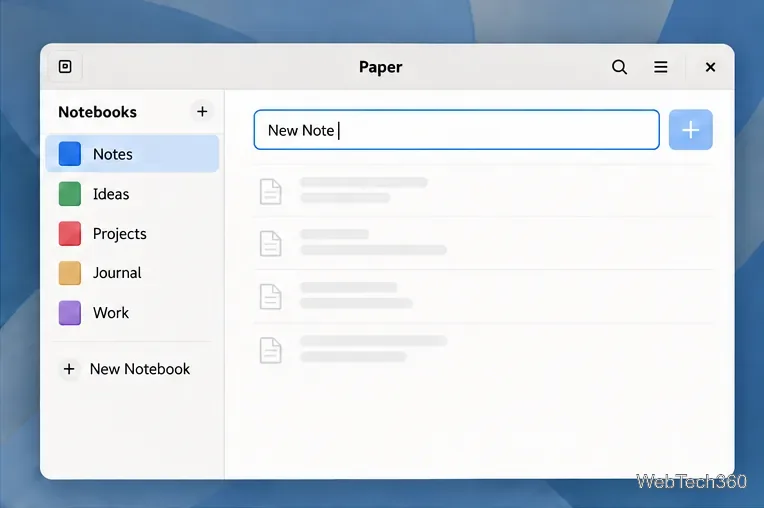This screenshot has height=508, width=764.
Task: Select the Work notebook
Action: point(132,312)
